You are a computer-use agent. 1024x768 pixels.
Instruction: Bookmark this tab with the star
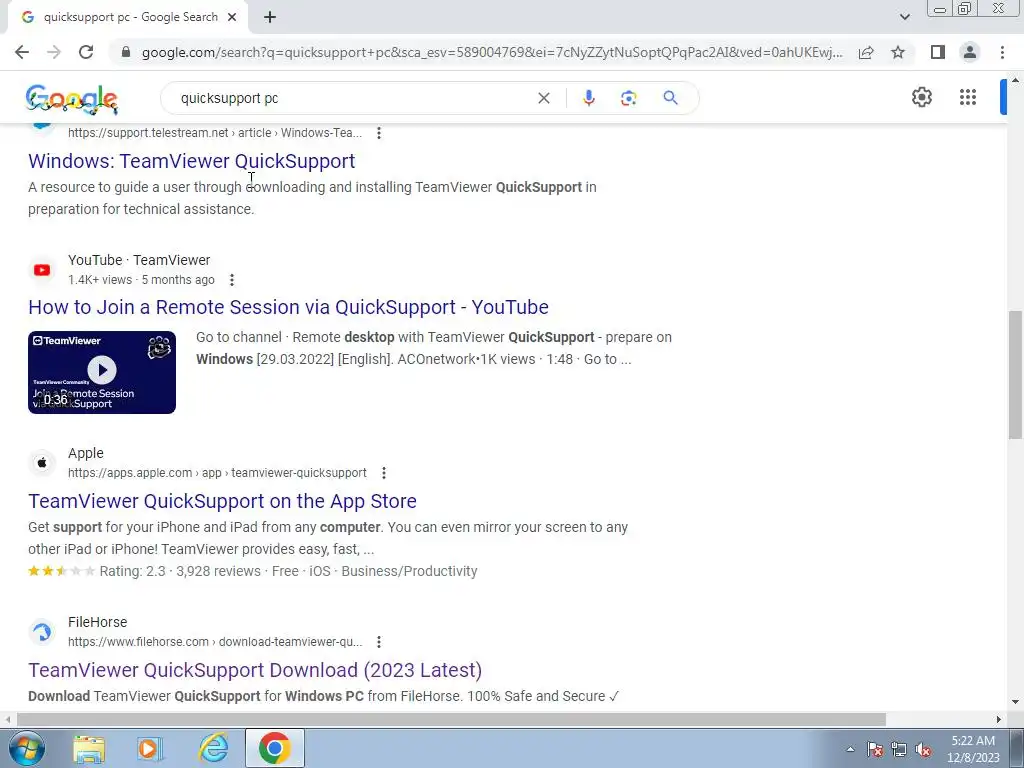pos(898,52)
